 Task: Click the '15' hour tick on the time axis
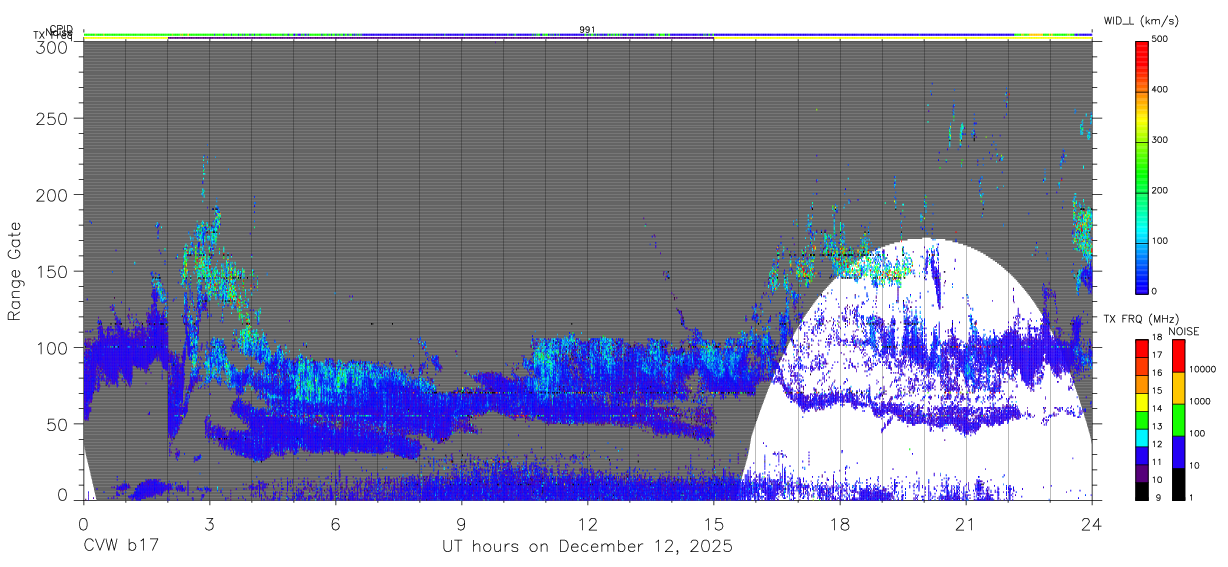[x=714, y=523]
